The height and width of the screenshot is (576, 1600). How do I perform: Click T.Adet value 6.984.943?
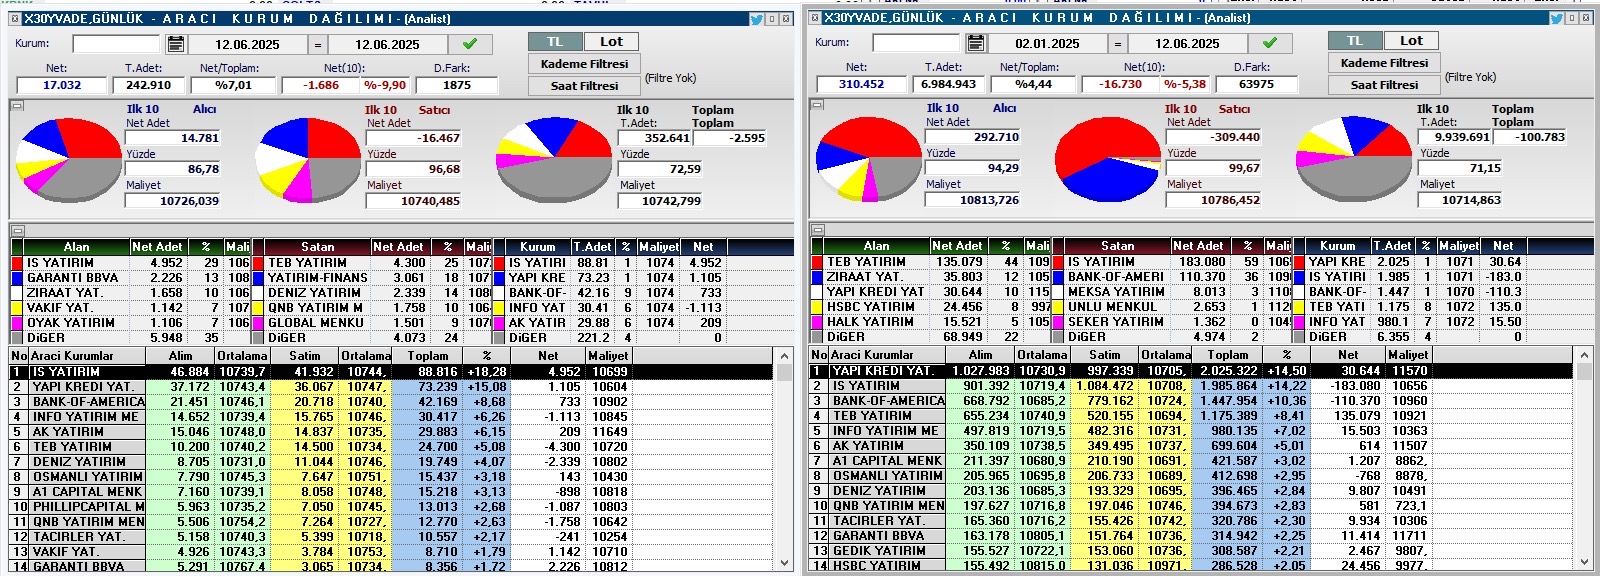click(948, 85)
